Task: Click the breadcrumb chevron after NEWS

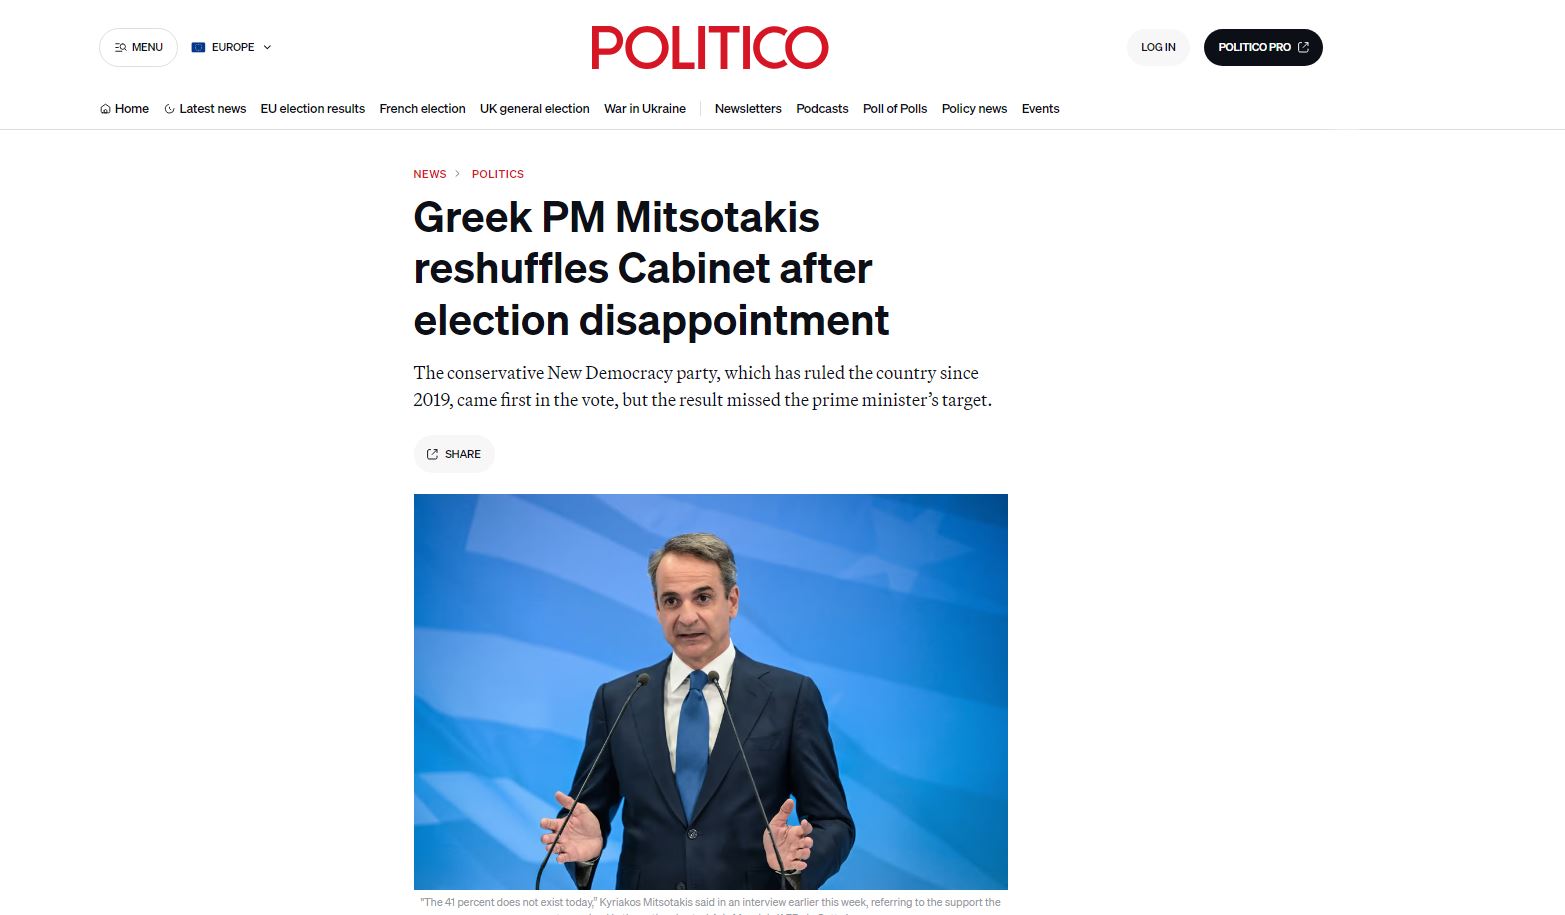Action: click(458, 174)
